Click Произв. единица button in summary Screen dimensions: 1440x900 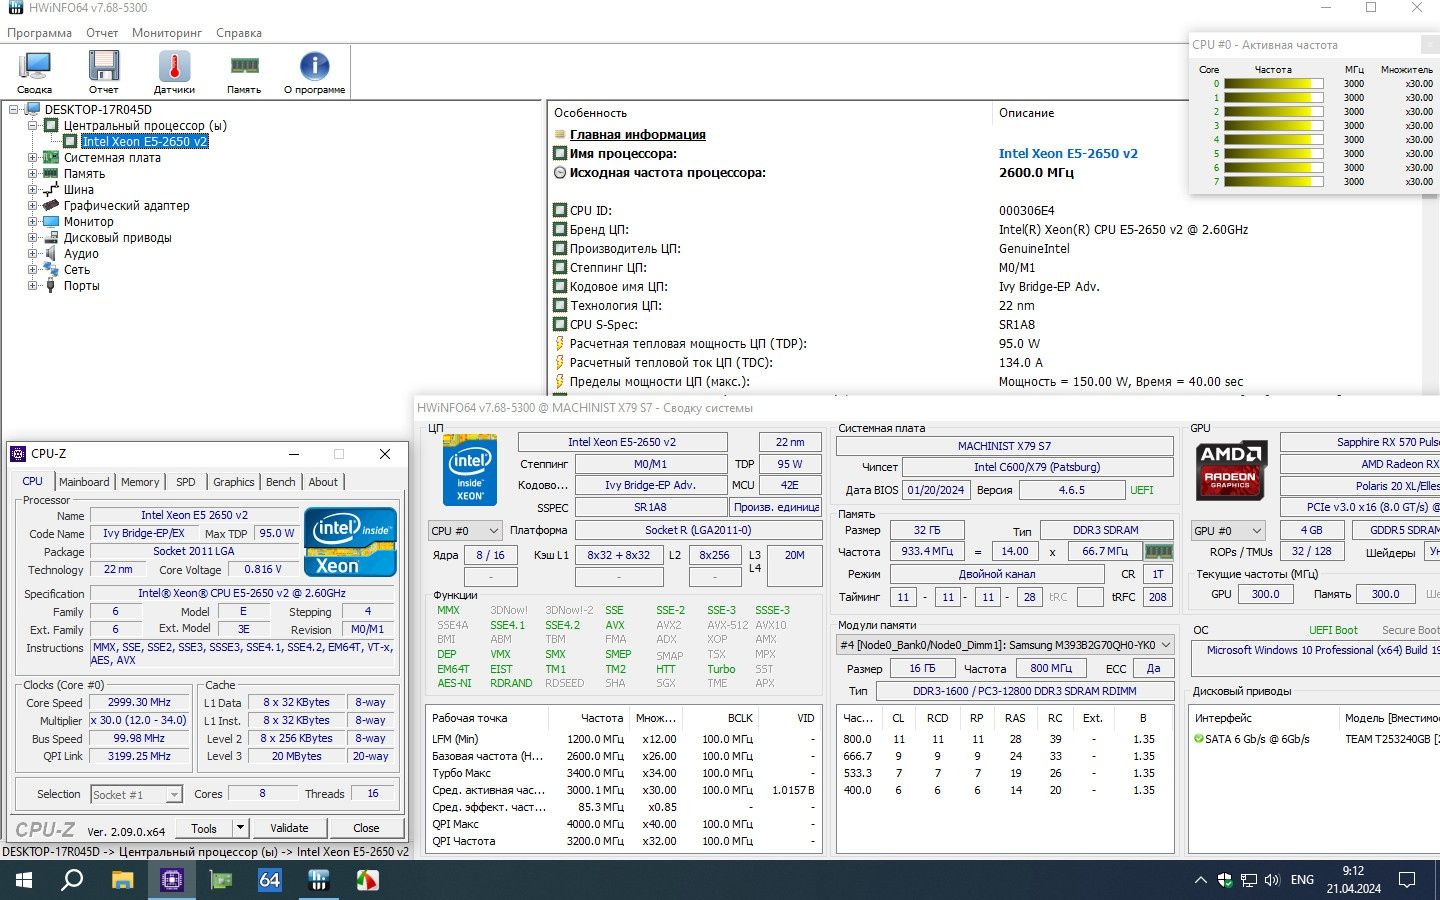776,507
